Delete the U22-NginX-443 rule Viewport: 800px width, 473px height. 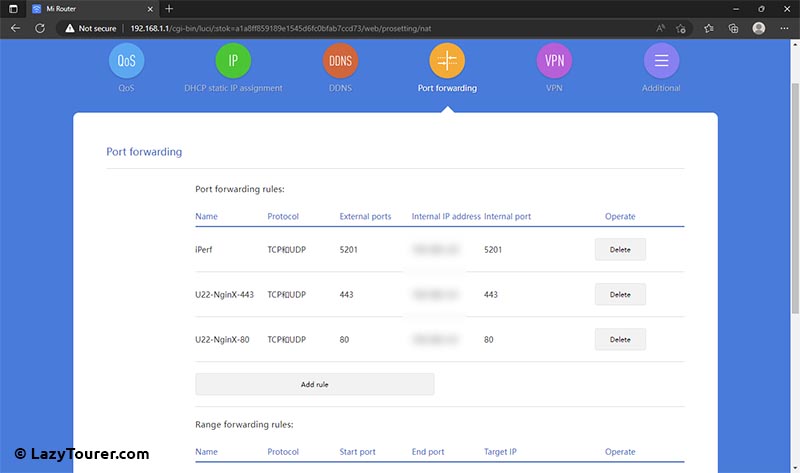click(620, 295)
